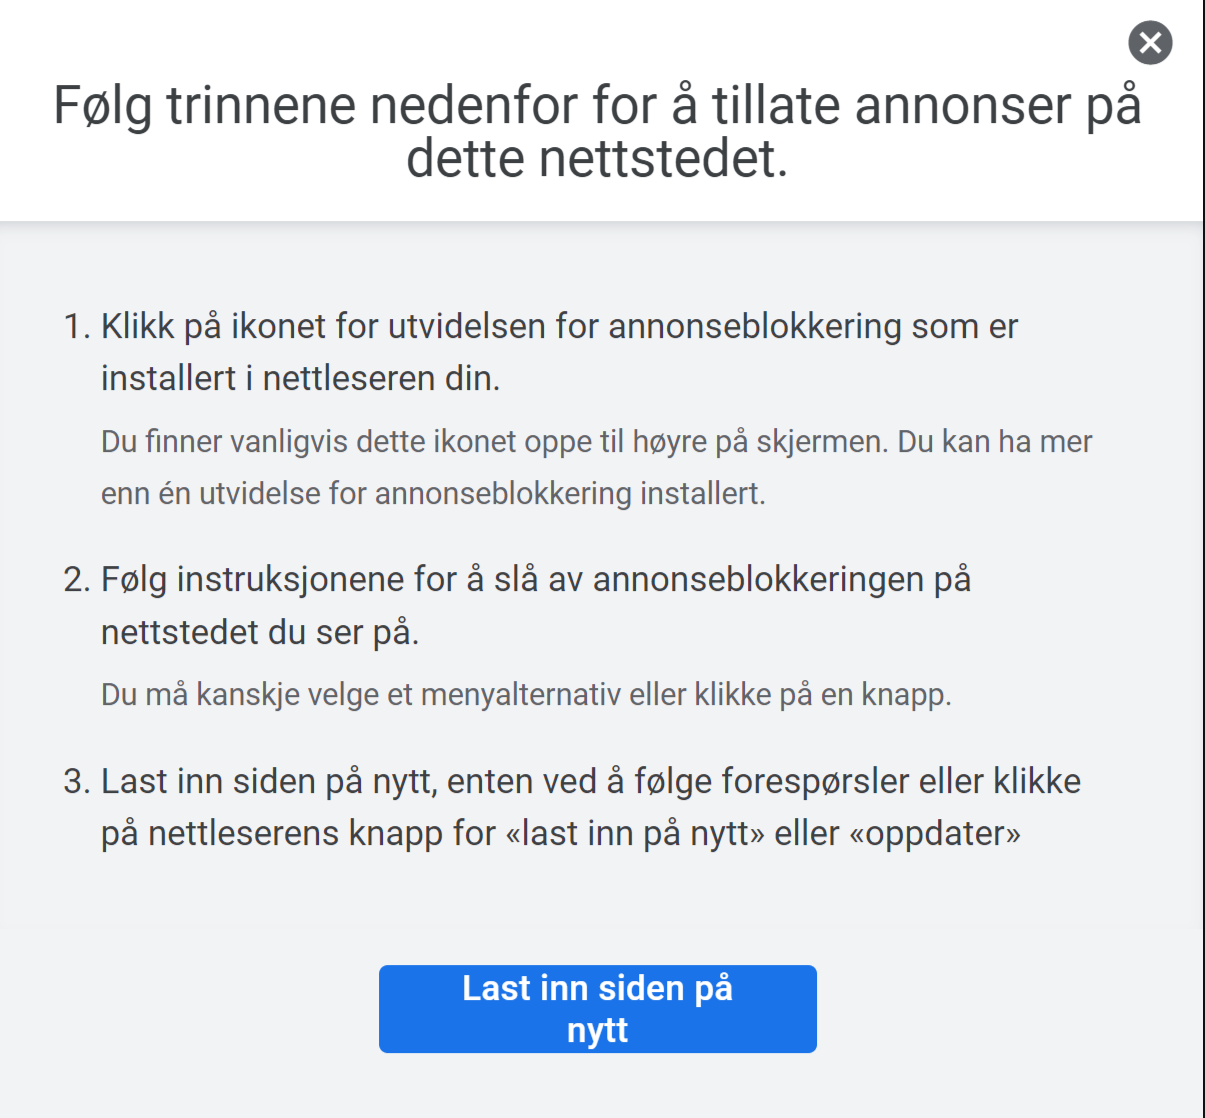Close the ad-blocker instructions dialog

click(x=1150, y=43)
